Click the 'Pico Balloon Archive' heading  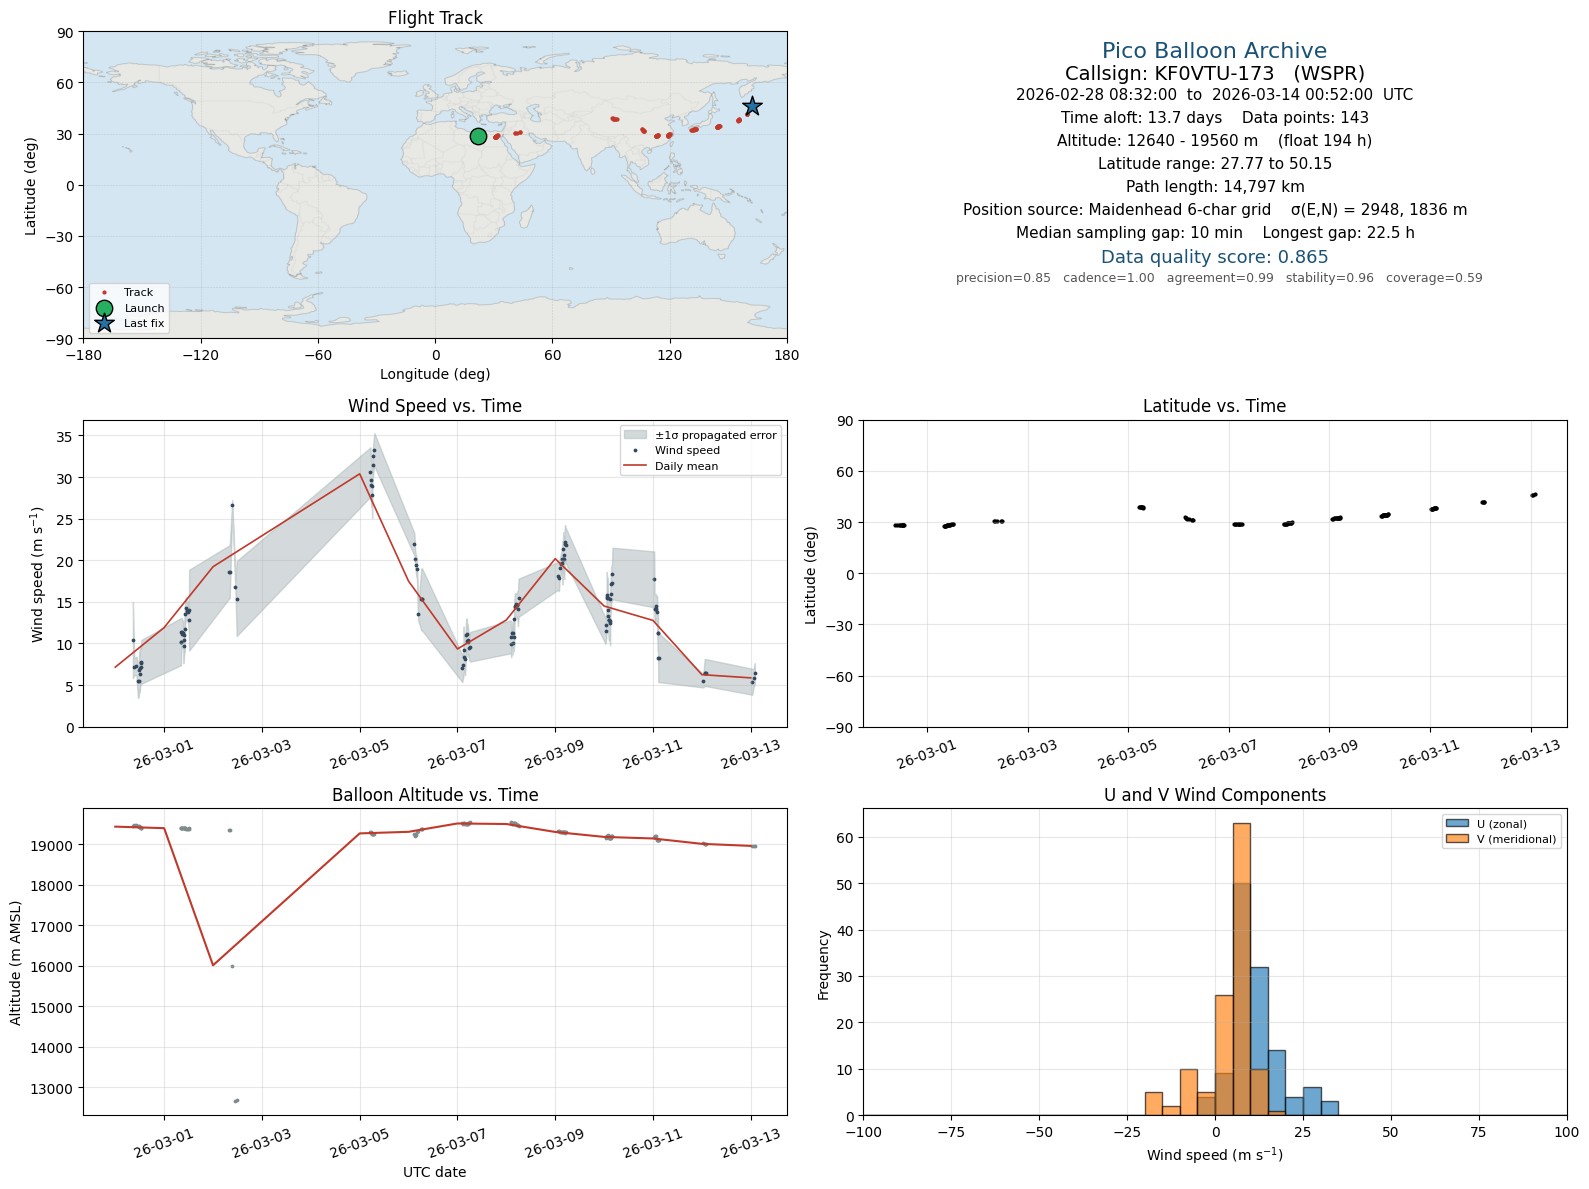click(1214, 51)
